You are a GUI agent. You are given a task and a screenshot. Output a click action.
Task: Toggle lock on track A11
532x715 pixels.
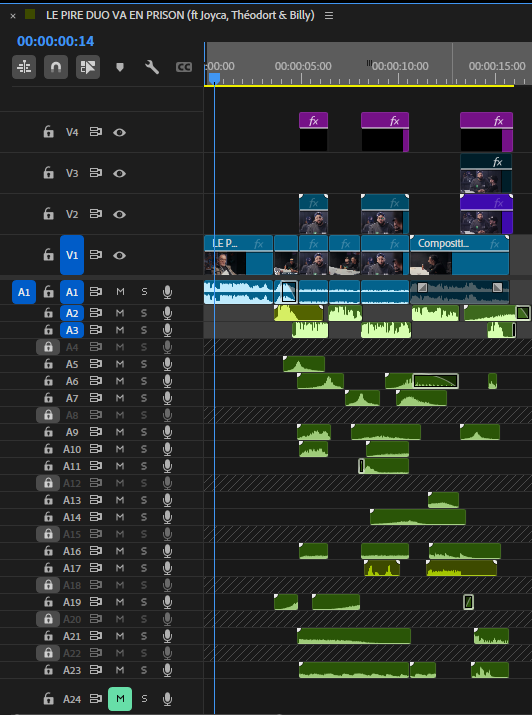[x=48, y=466]
